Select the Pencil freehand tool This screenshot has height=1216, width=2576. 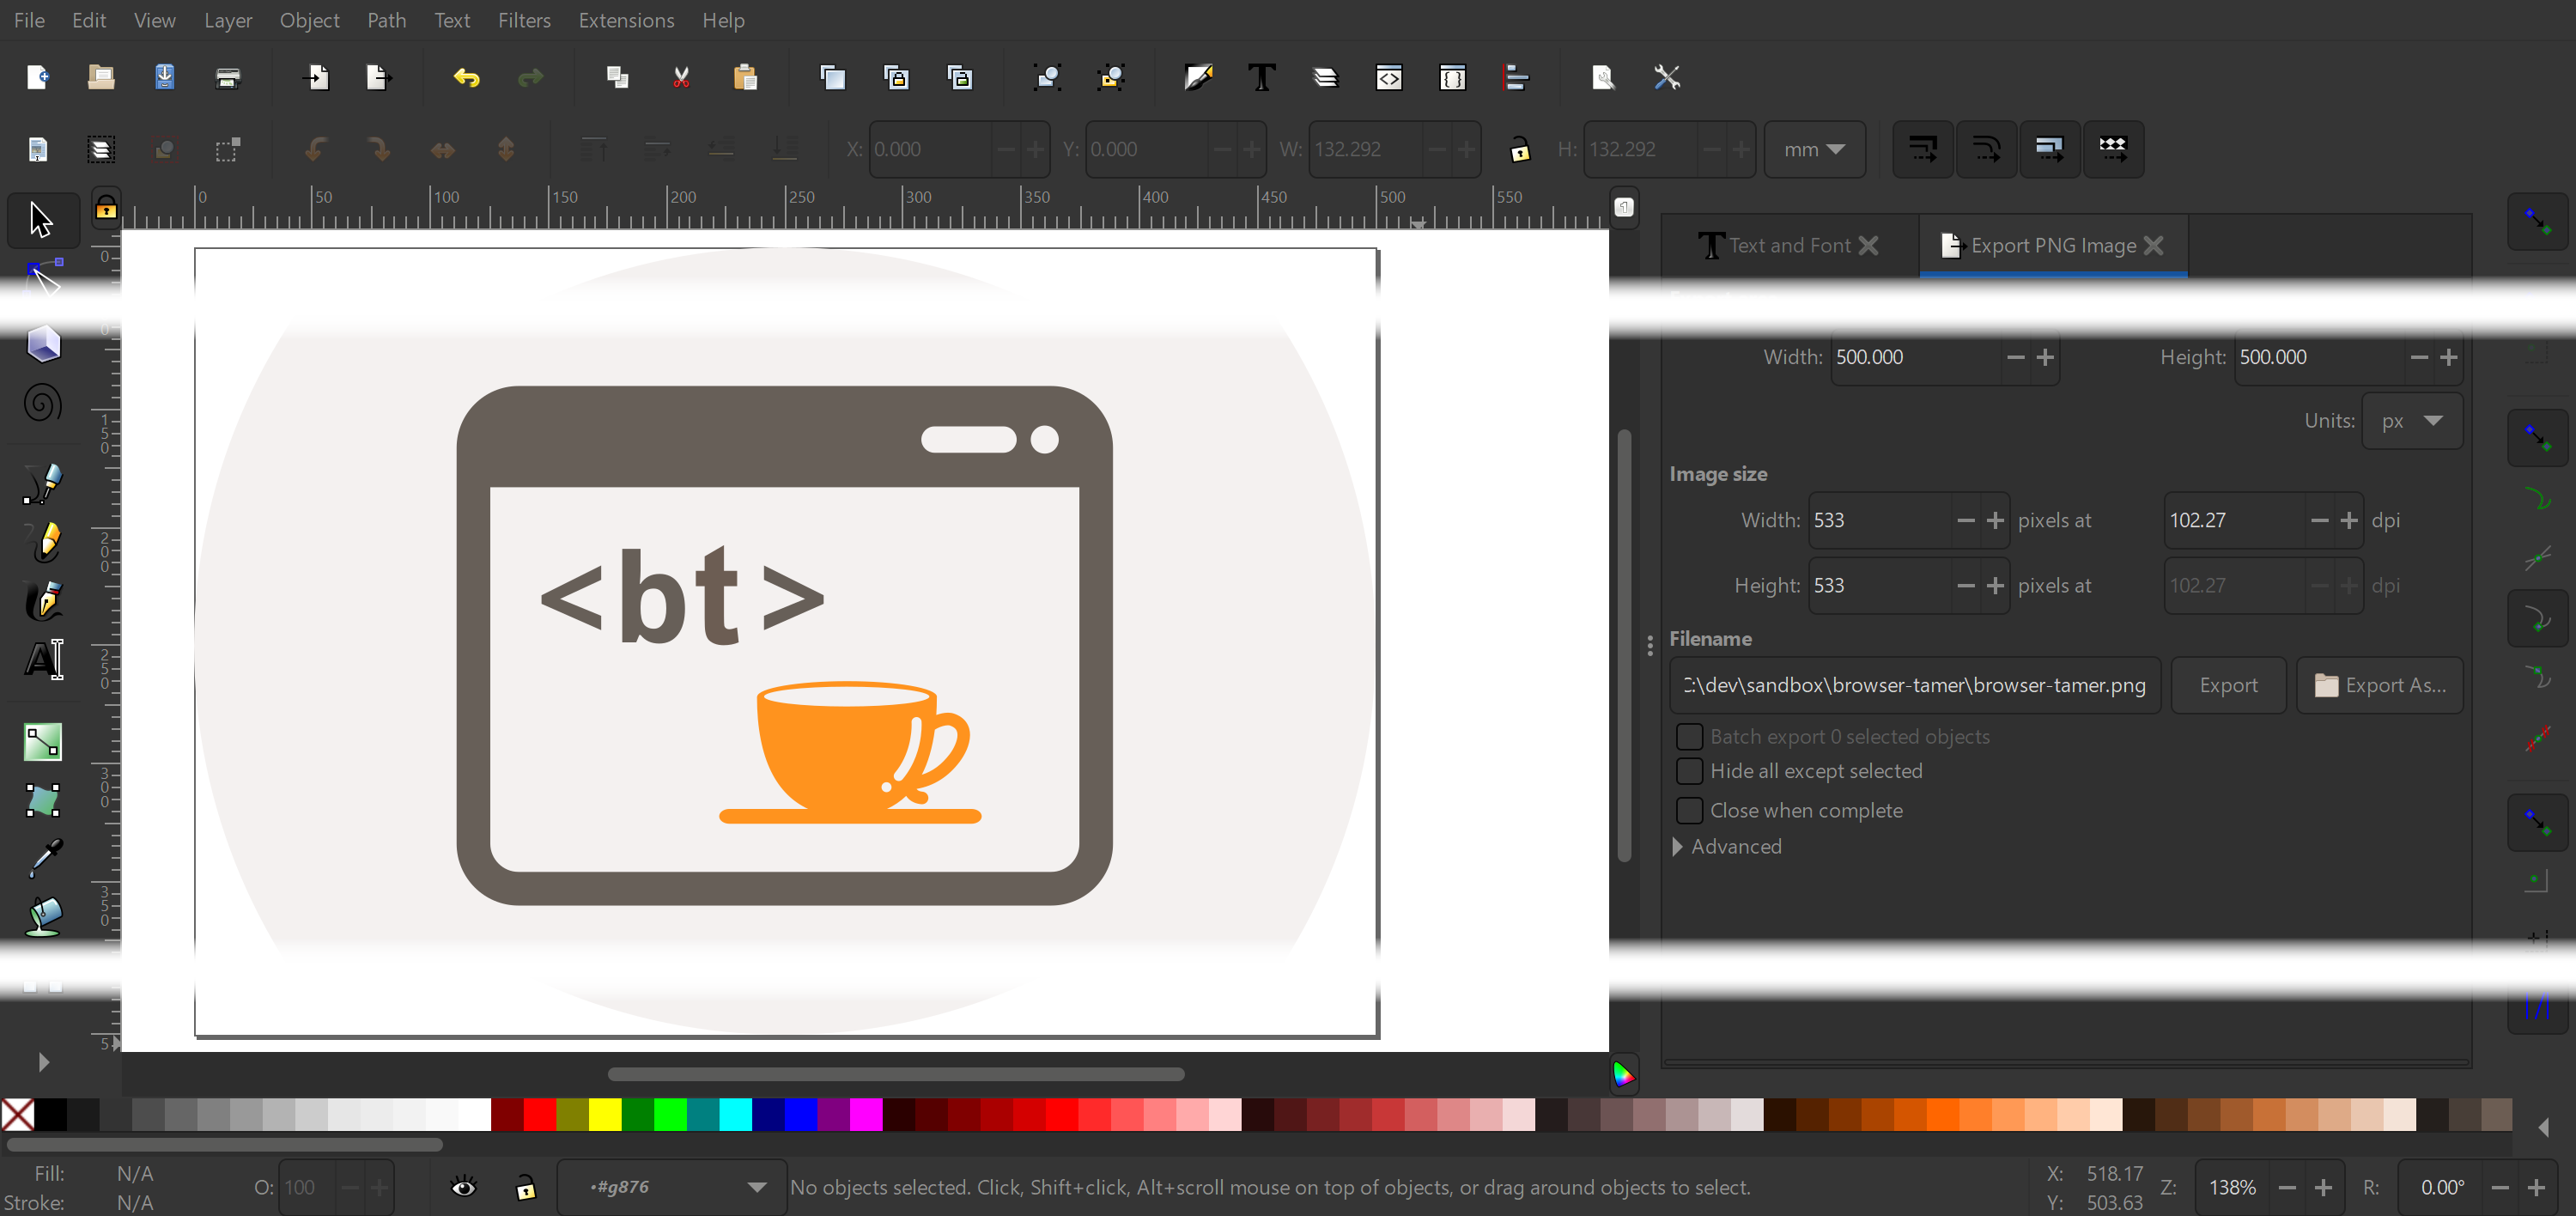[42, 542]
